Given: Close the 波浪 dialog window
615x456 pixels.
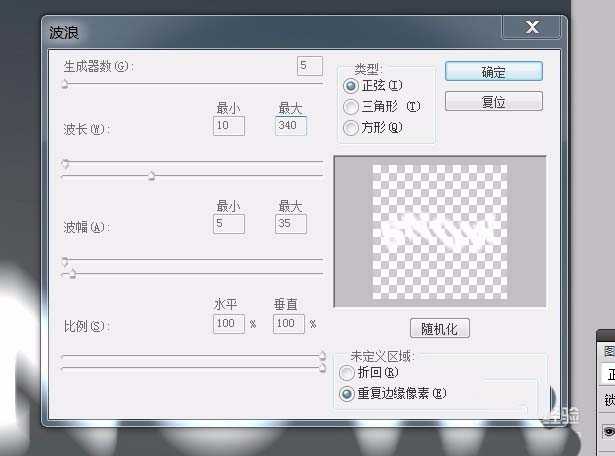Looking at the screenshot, I should click(x=535, y=29).
